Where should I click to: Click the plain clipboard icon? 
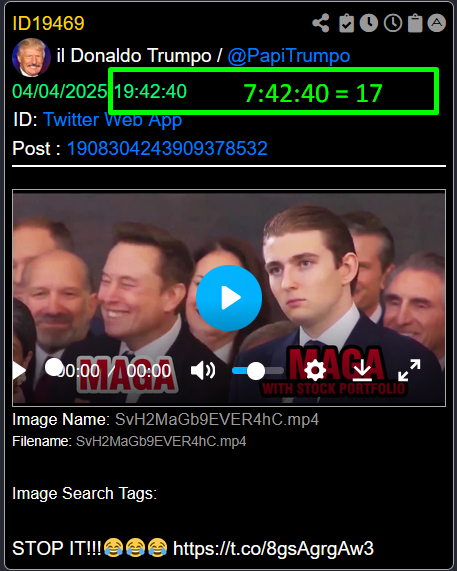[x=415, y=23]
